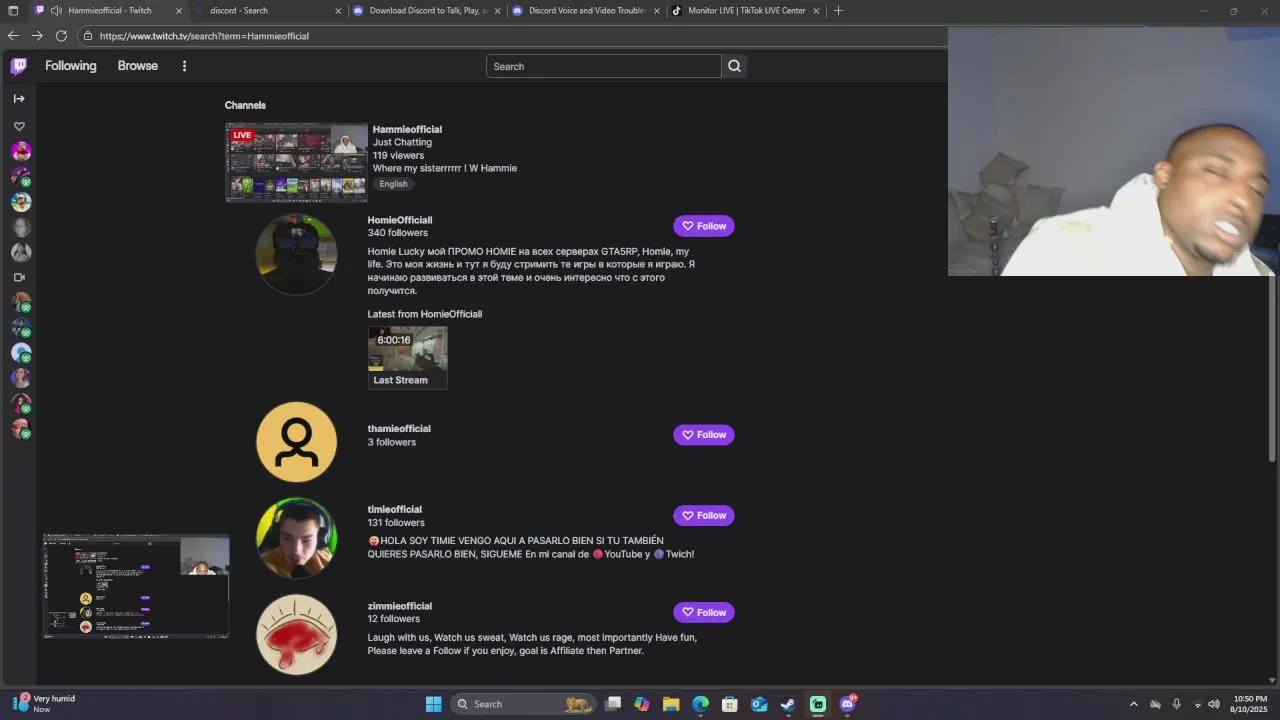Viewport: 1280px width, 720px height.
Task: Click the Just Chatting category link
Action: (x=402, y=142)
